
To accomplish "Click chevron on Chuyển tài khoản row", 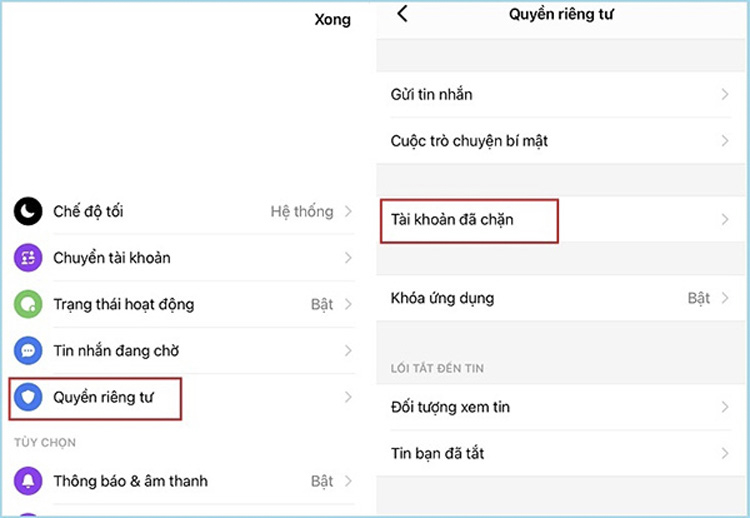I will (348, 257).
